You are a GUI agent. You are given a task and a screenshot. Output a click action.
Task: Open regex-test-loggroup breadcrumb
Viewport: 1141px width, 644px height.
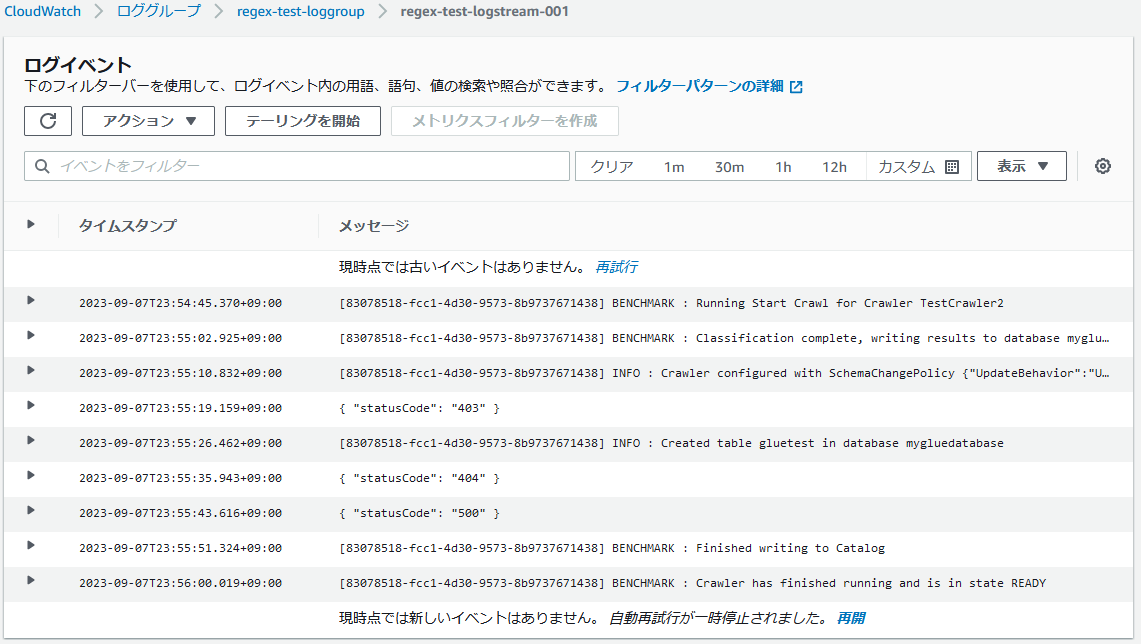pos(301,12)
